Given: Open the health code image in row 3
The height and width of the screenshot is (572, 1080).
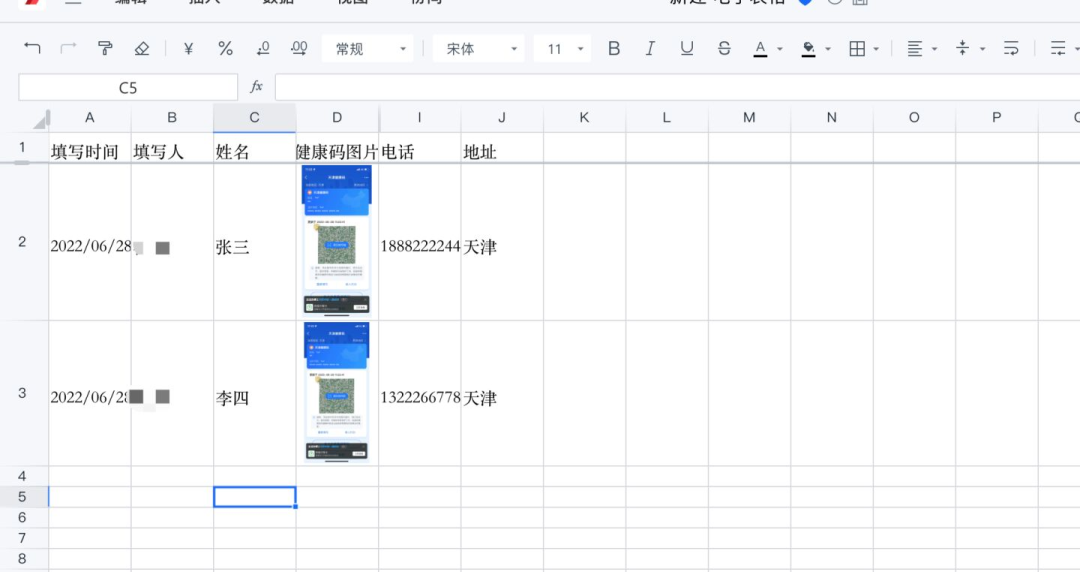Looking at the screenshot, I should click(x=337, y=392).
